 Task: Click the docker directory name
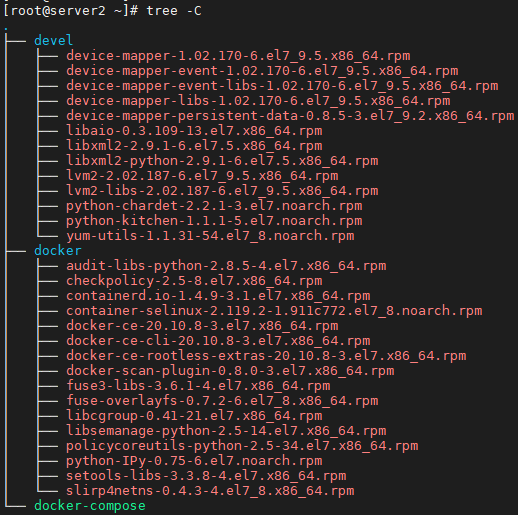58,250
